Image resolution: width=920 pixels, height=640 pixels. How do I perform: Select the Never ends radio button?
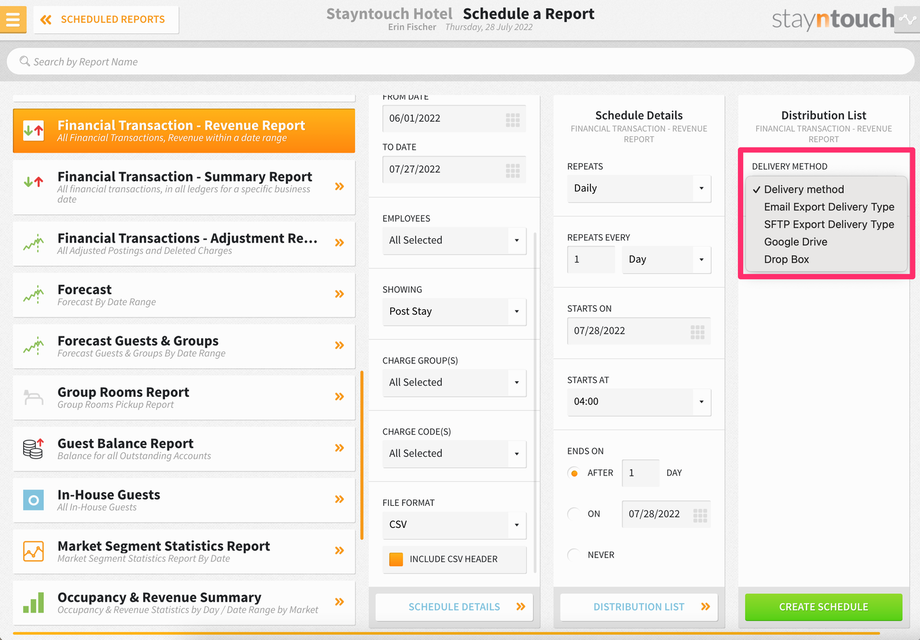574,555
